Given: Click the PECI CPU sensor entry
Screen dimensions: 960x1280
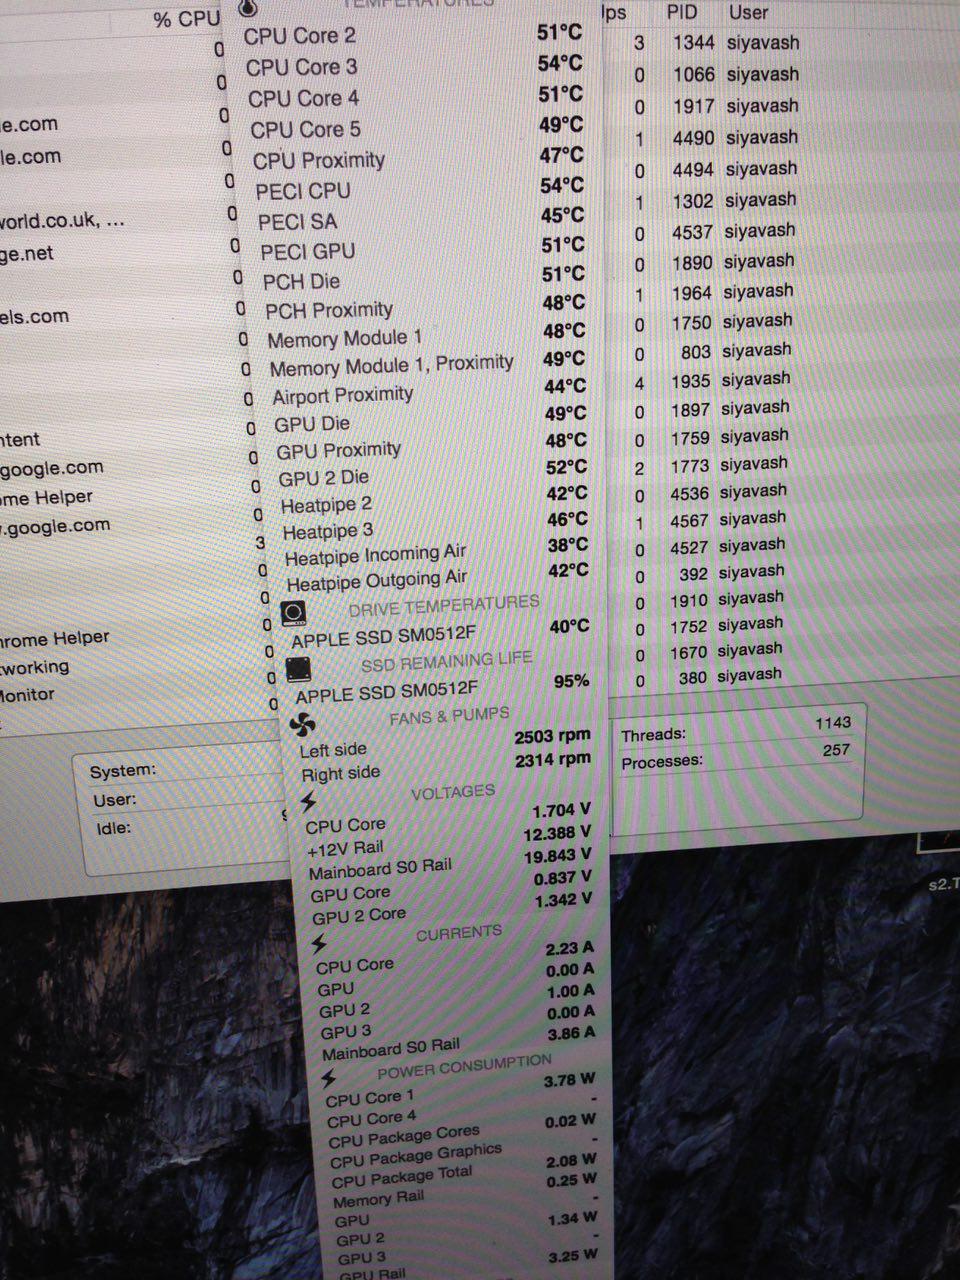Looking at the screenshot, I should (x=422, y=188).
